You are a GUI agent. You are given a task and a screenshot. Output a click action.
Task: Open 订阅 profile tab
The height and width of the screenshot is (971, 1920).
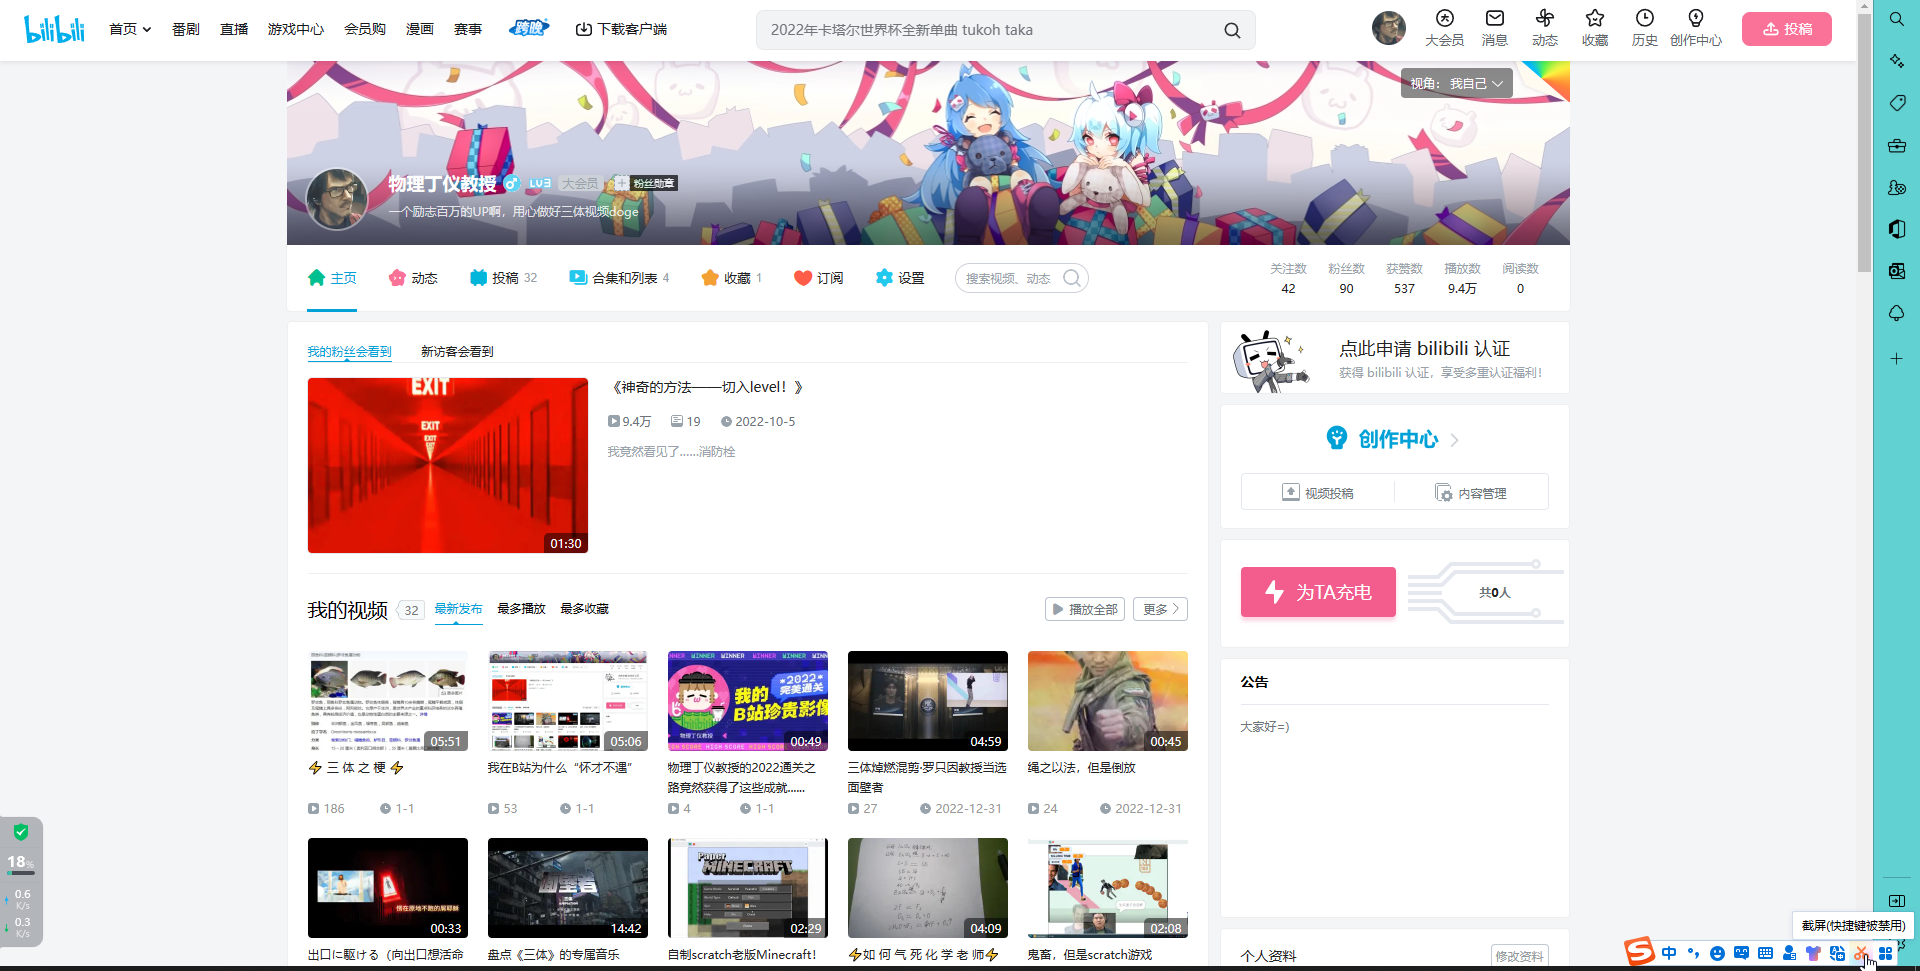(818, 278)
